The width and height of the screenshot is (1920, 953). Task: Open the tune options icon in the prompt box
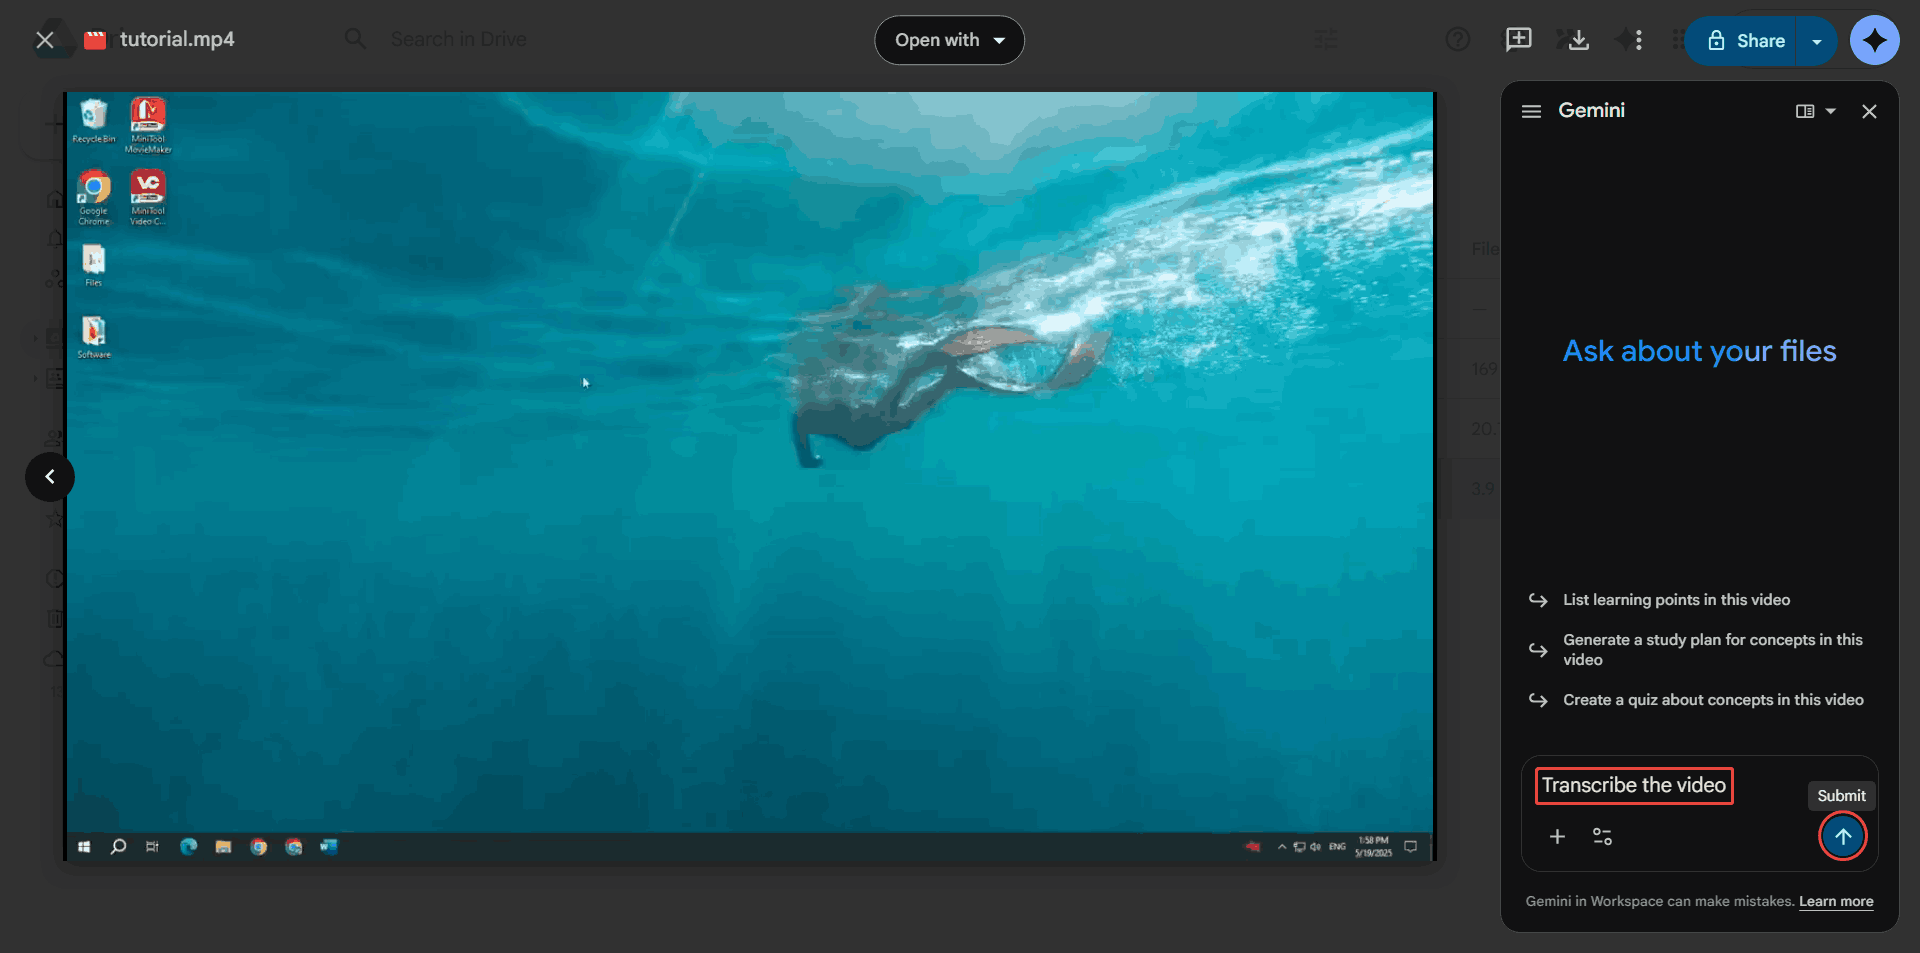click(x=1602, y=837)
